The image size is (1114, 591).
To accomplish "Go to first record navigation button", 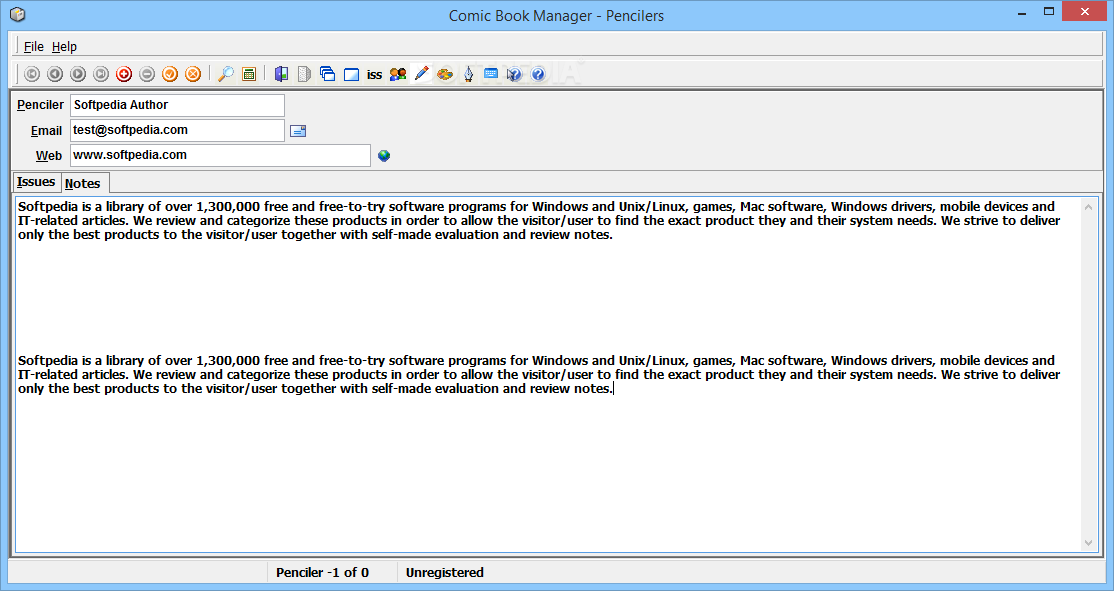I will point(31,74).
